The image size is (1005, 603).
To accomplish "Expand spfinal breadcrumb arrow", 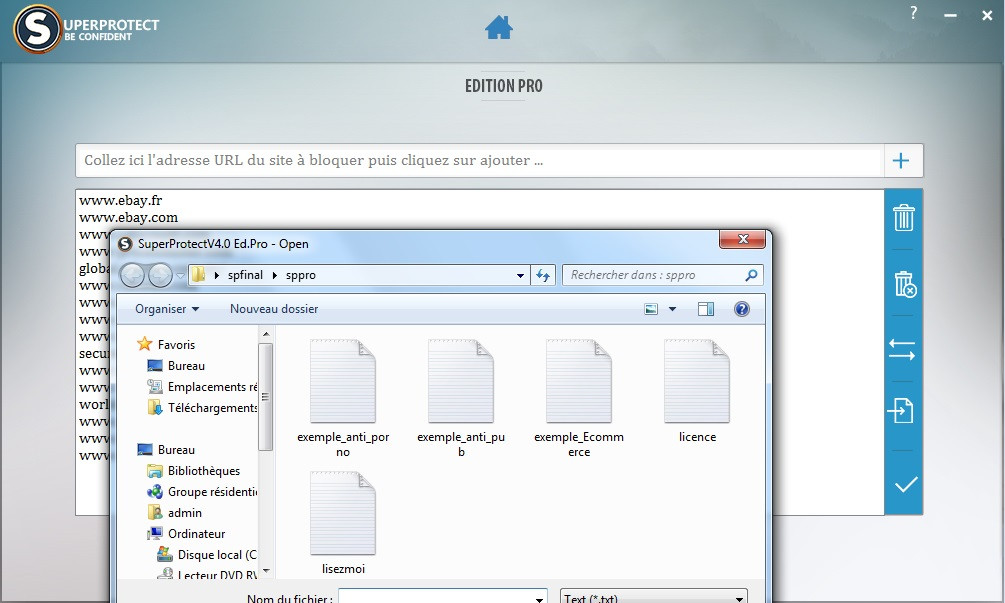I will (x=275, y=276).
